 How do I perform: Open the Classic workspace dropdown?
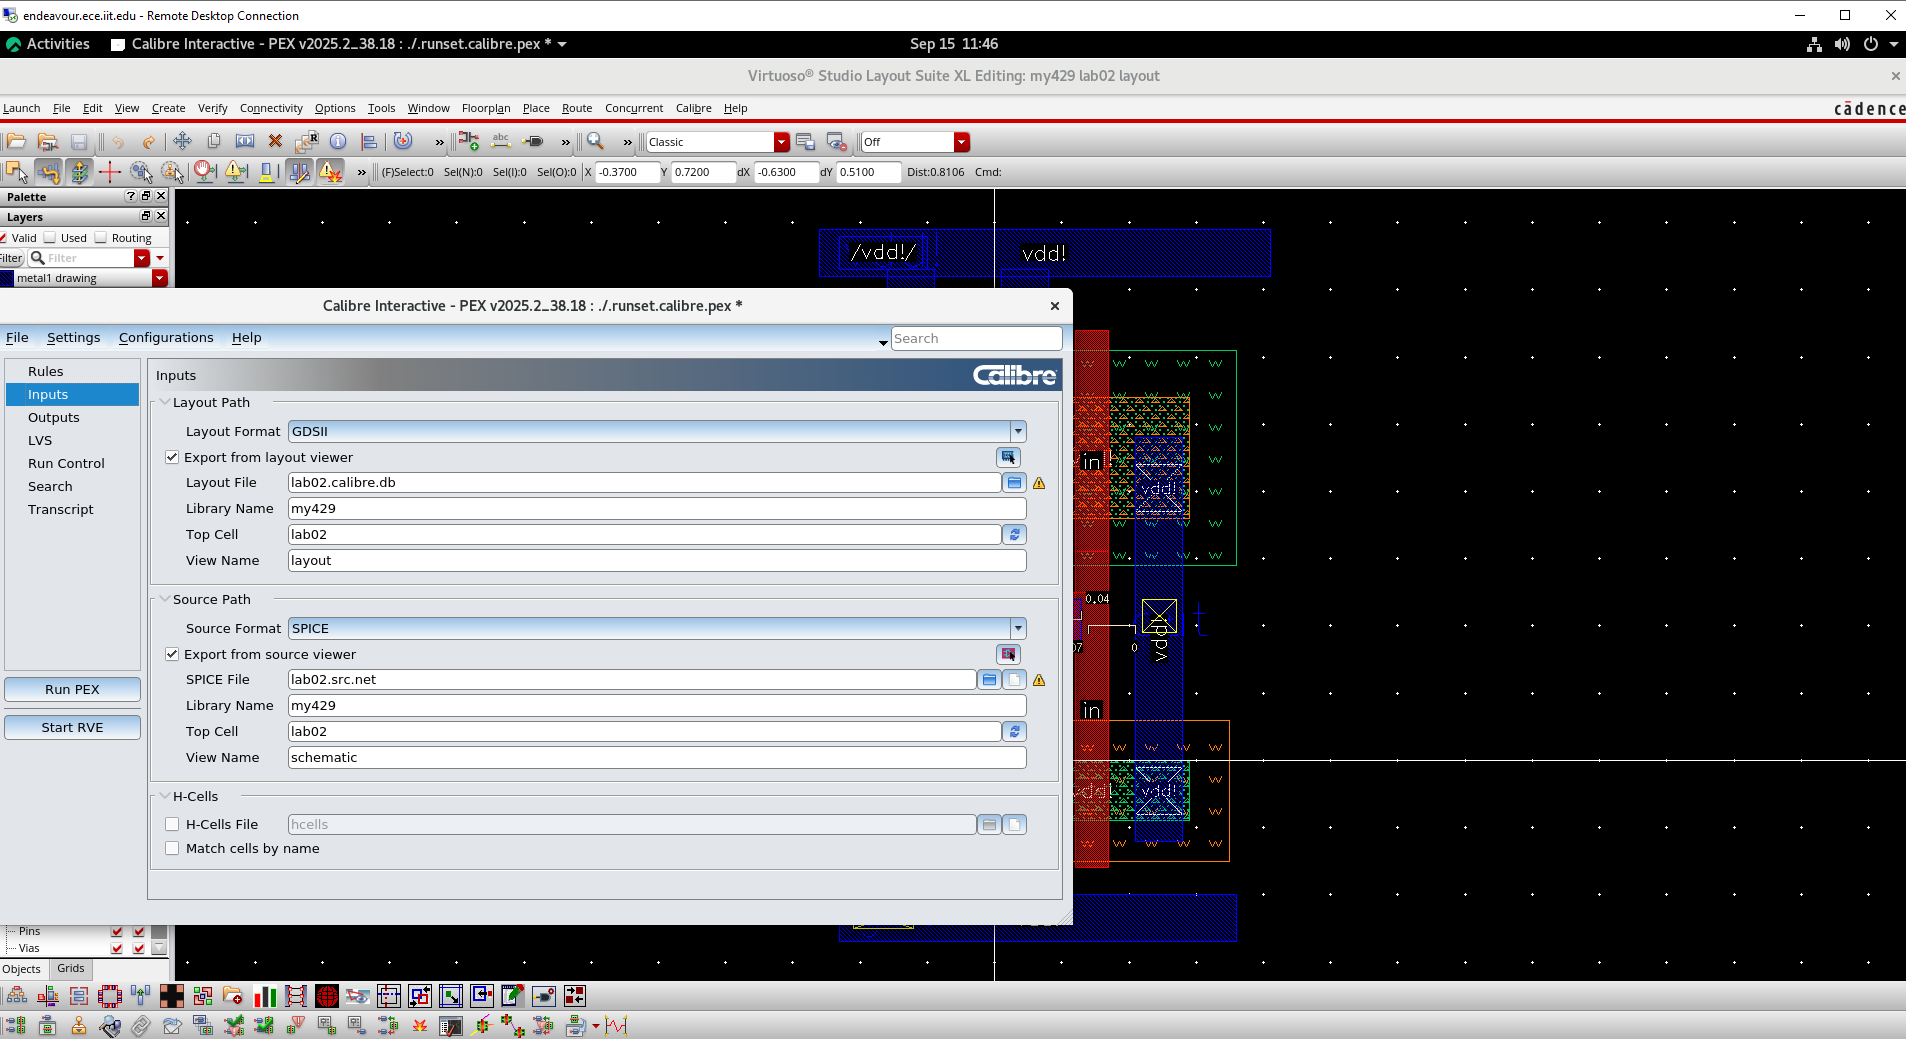[x=782, y=142]
